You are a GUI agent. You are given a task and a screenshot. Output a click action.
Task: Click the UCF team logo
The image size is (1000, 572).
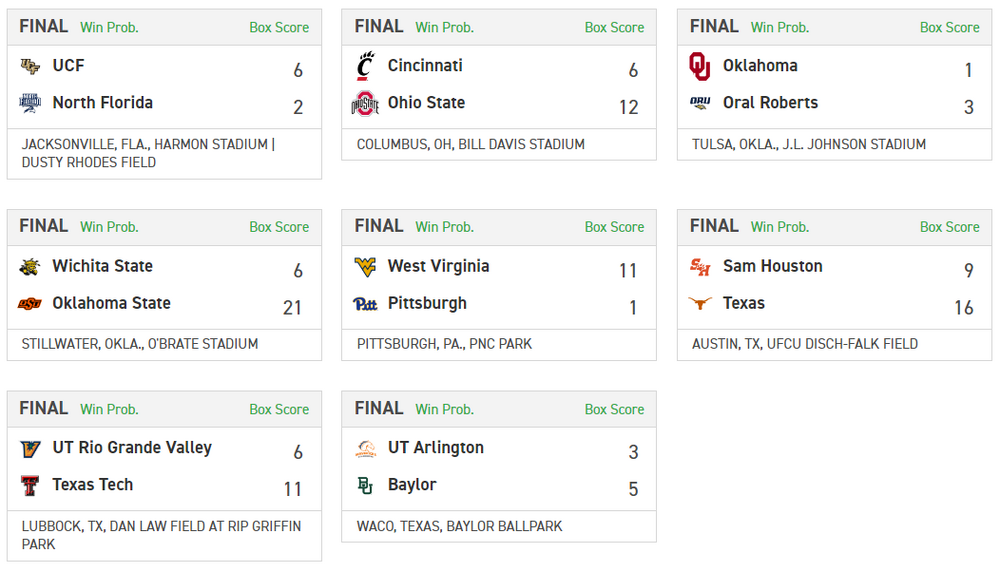tap(30, 66)
